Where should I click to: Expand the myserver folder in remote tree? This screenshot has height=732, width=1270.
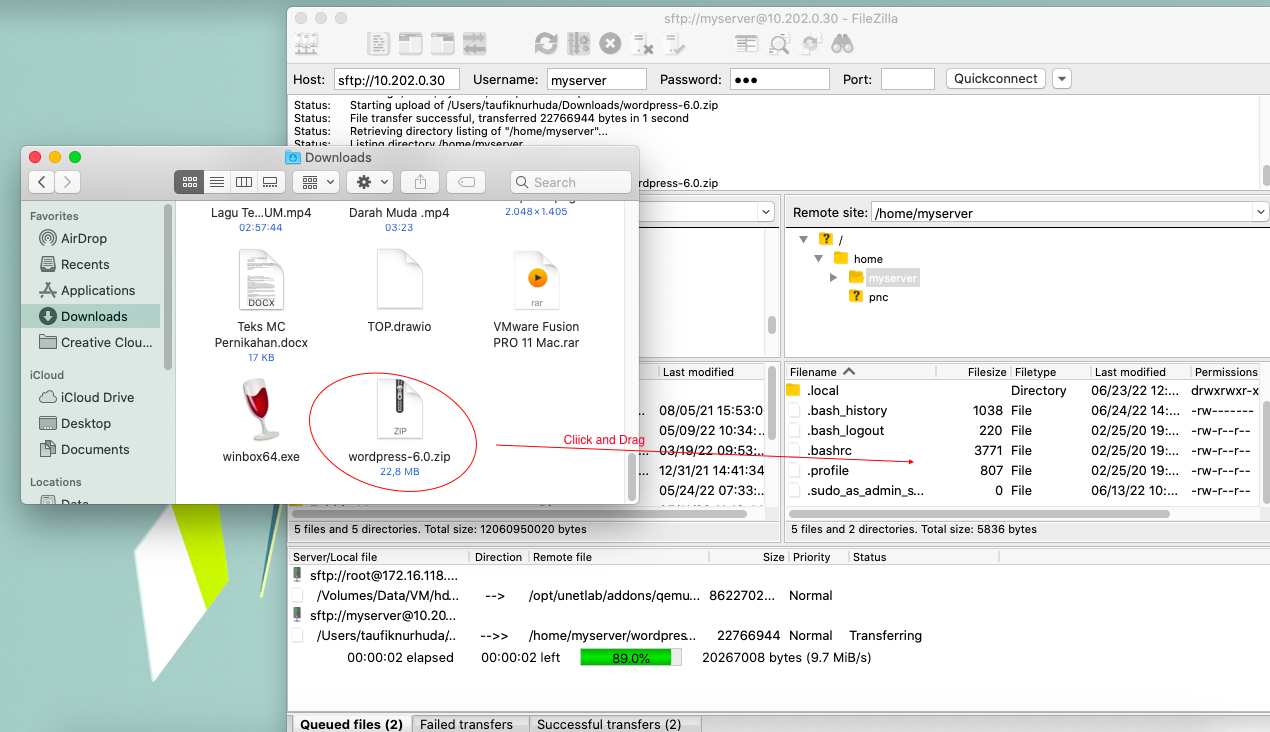(x=834, y=277)
